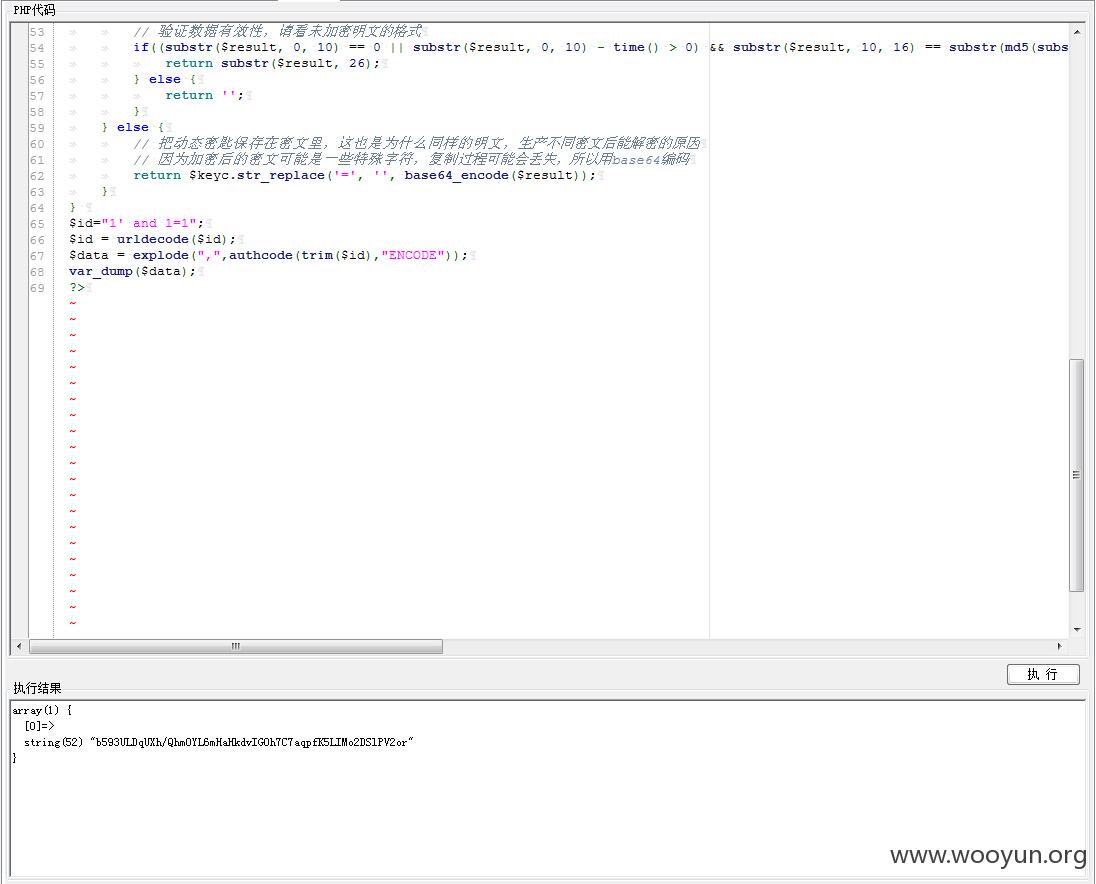Click the vertical scrollbar up arrow in code editor

(x=1077, y=31)
